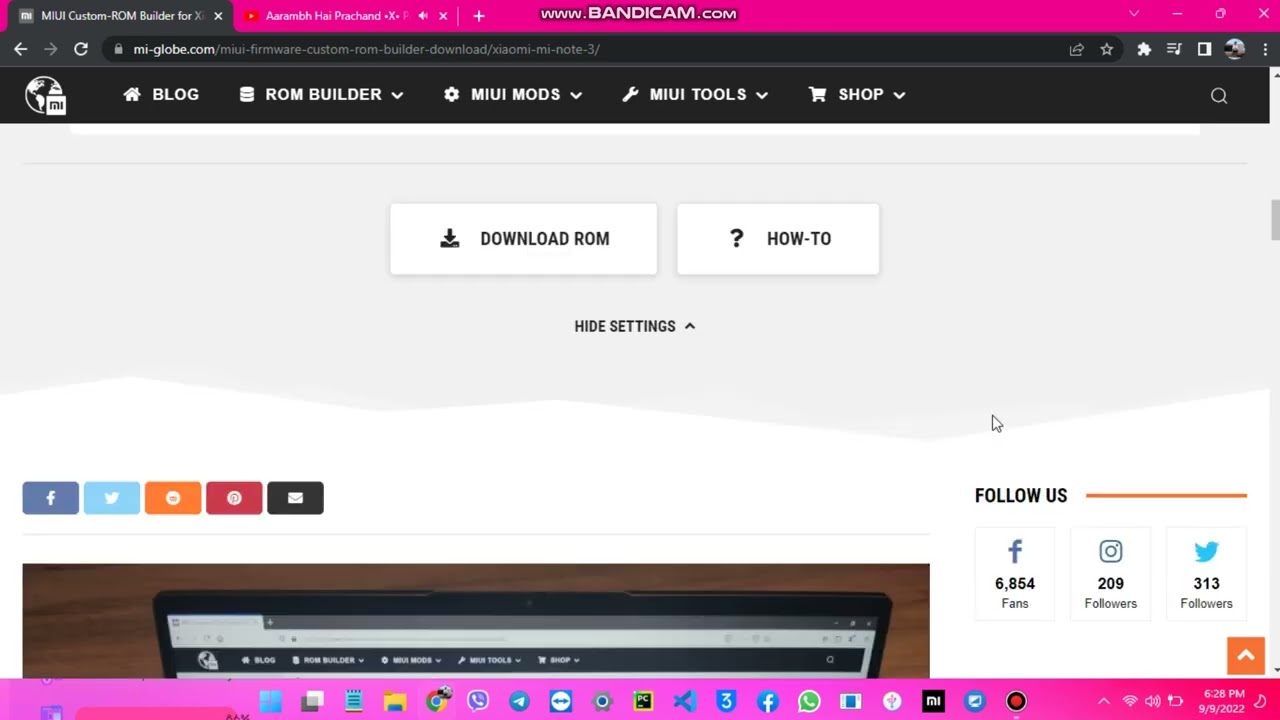Open the Instagram followers box
This screenshot has height=720, width=1280.
click(1111, 574)
